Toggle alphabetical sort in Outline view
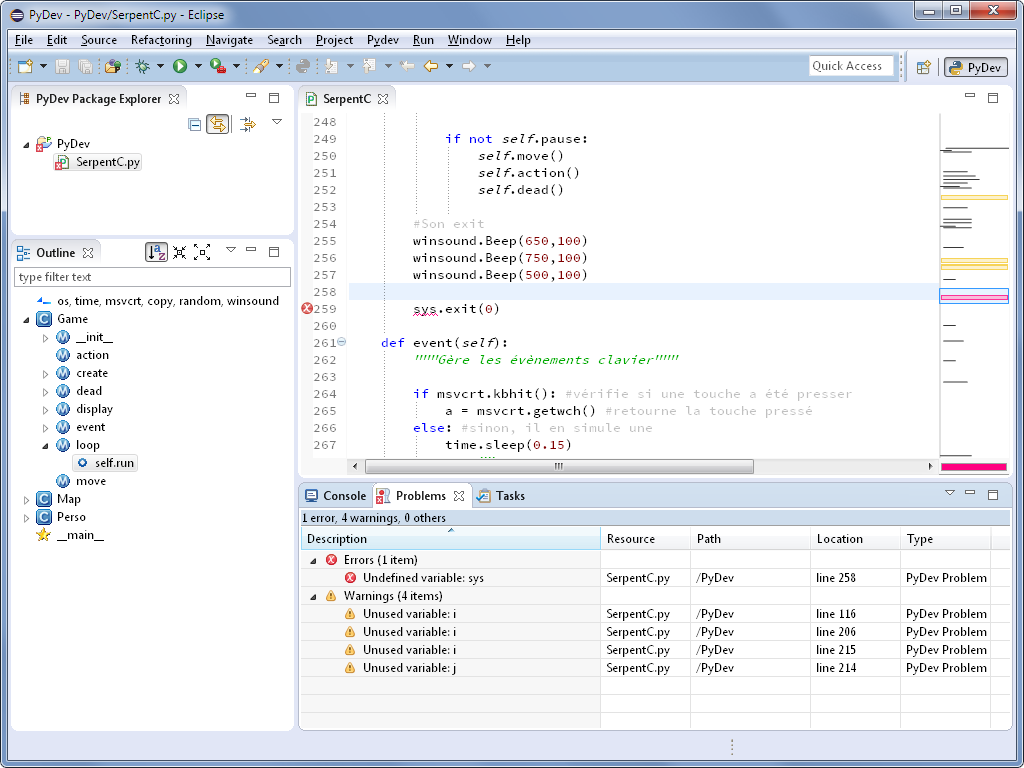Image resolution: width=1024 pixels, height=768 pixels. point(156,253)
